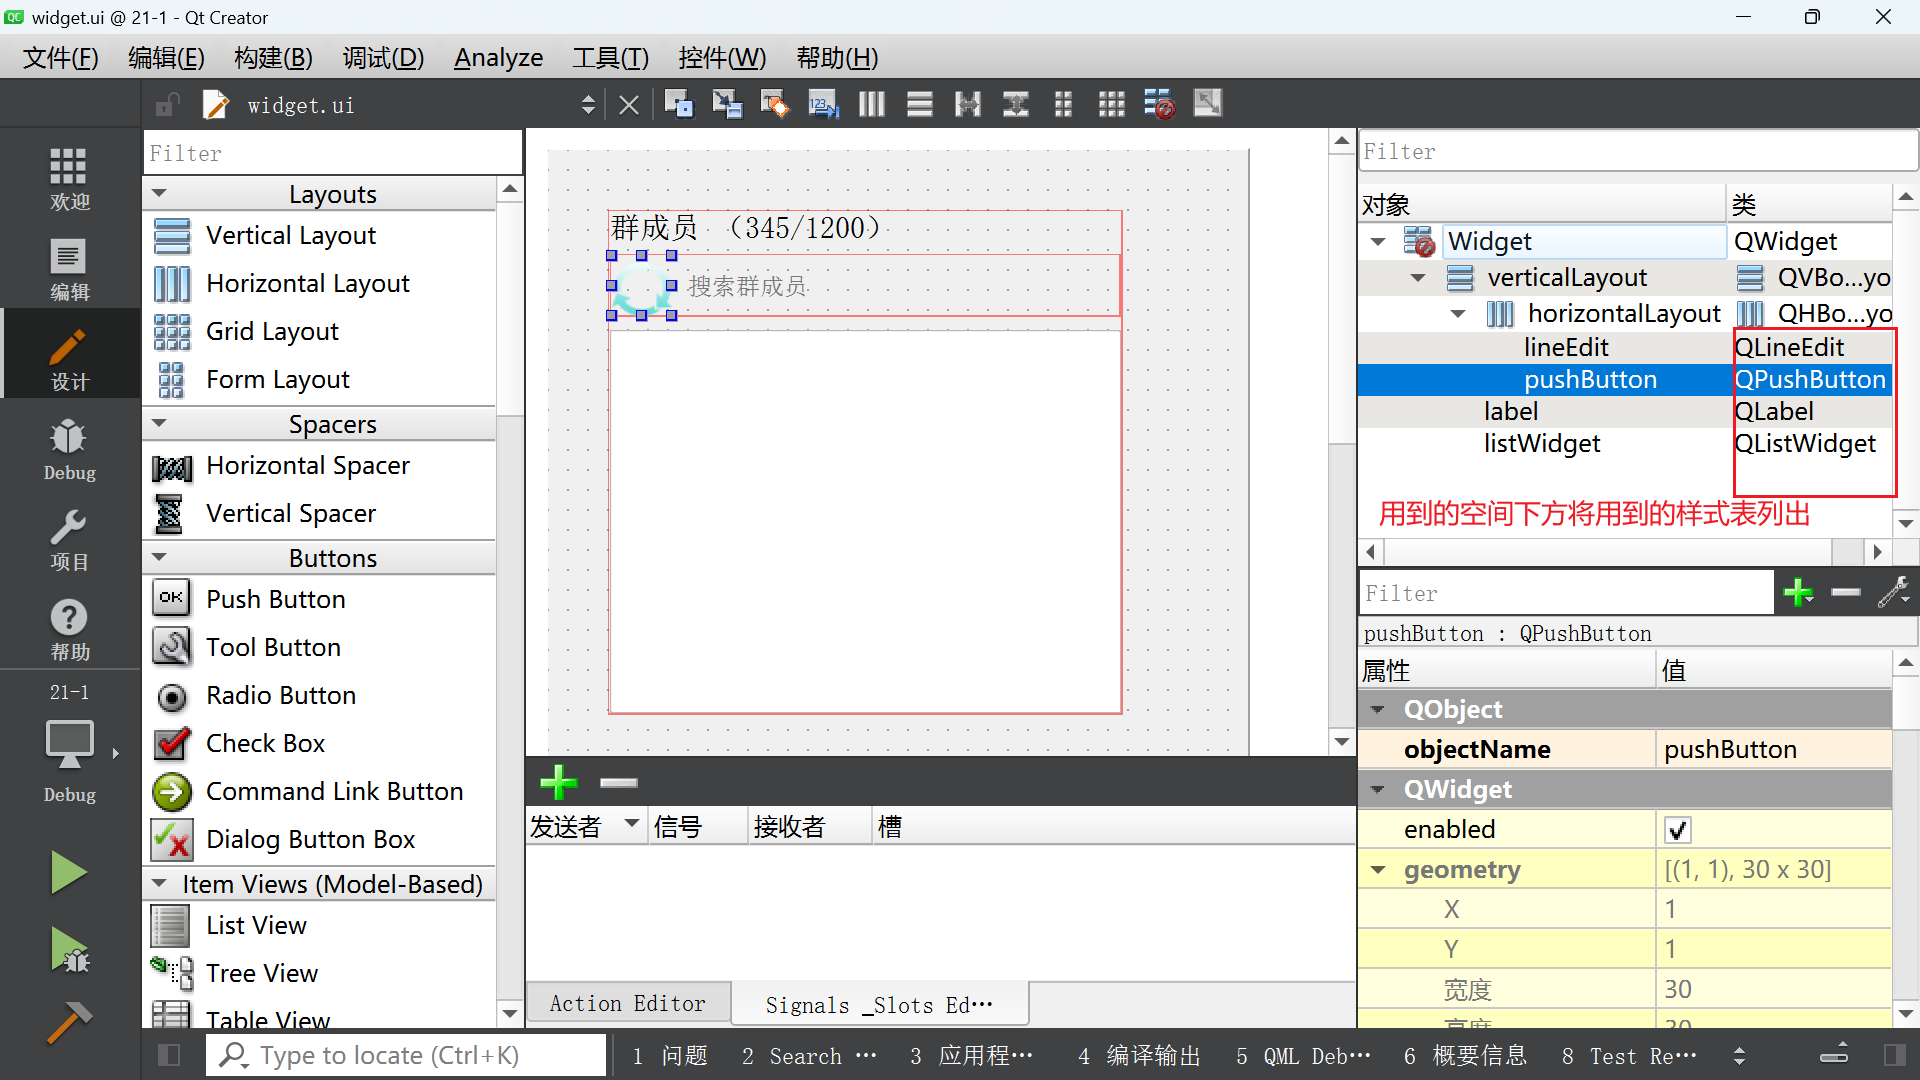Viewport: 1920px width, 1080px height.
Task: Click the Type to locate search field
Action: click(x=405, y=1056)
